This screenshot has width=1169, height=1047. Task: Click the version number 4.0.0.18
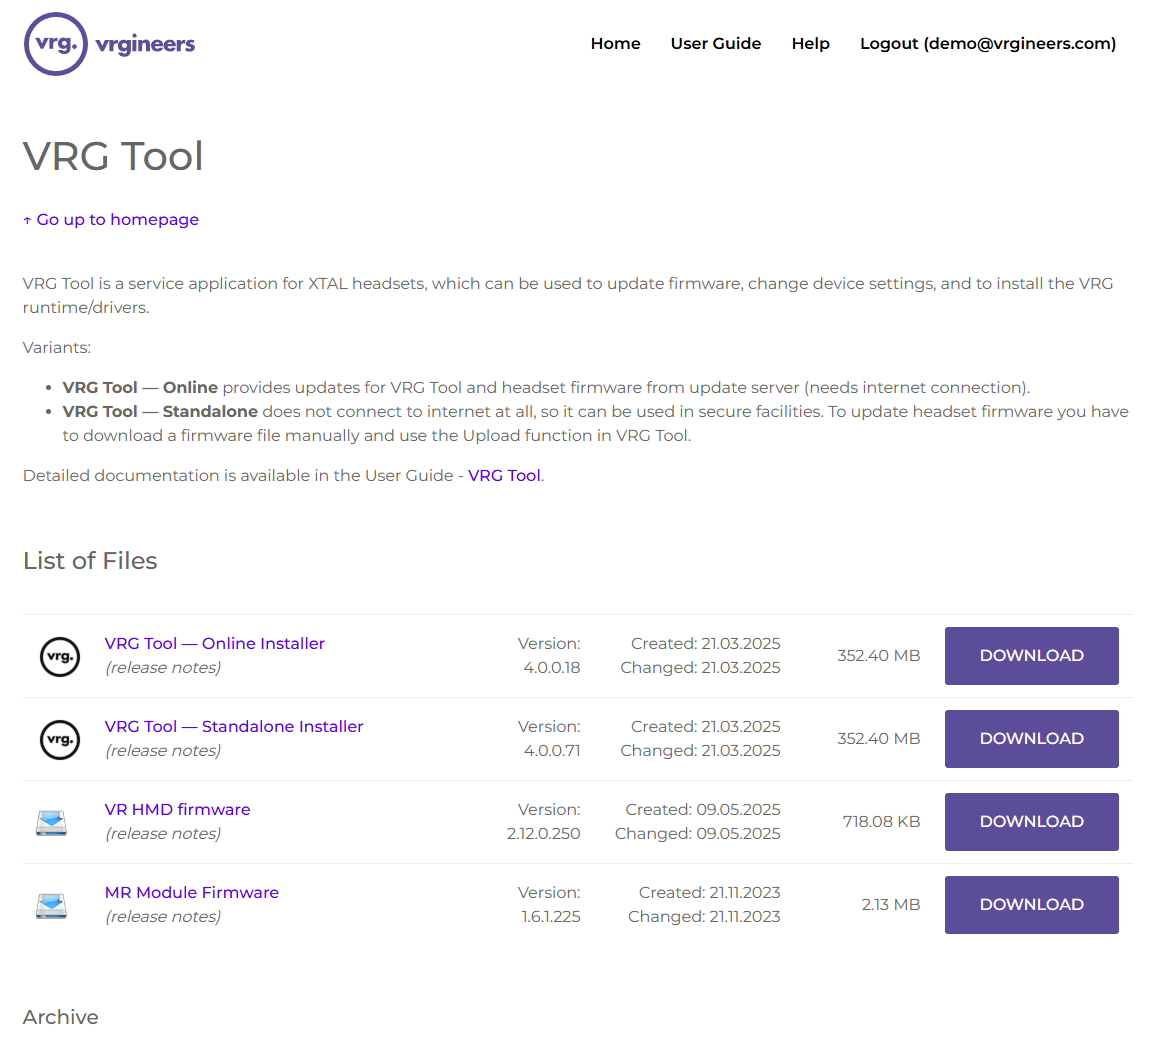pos(552,667)
